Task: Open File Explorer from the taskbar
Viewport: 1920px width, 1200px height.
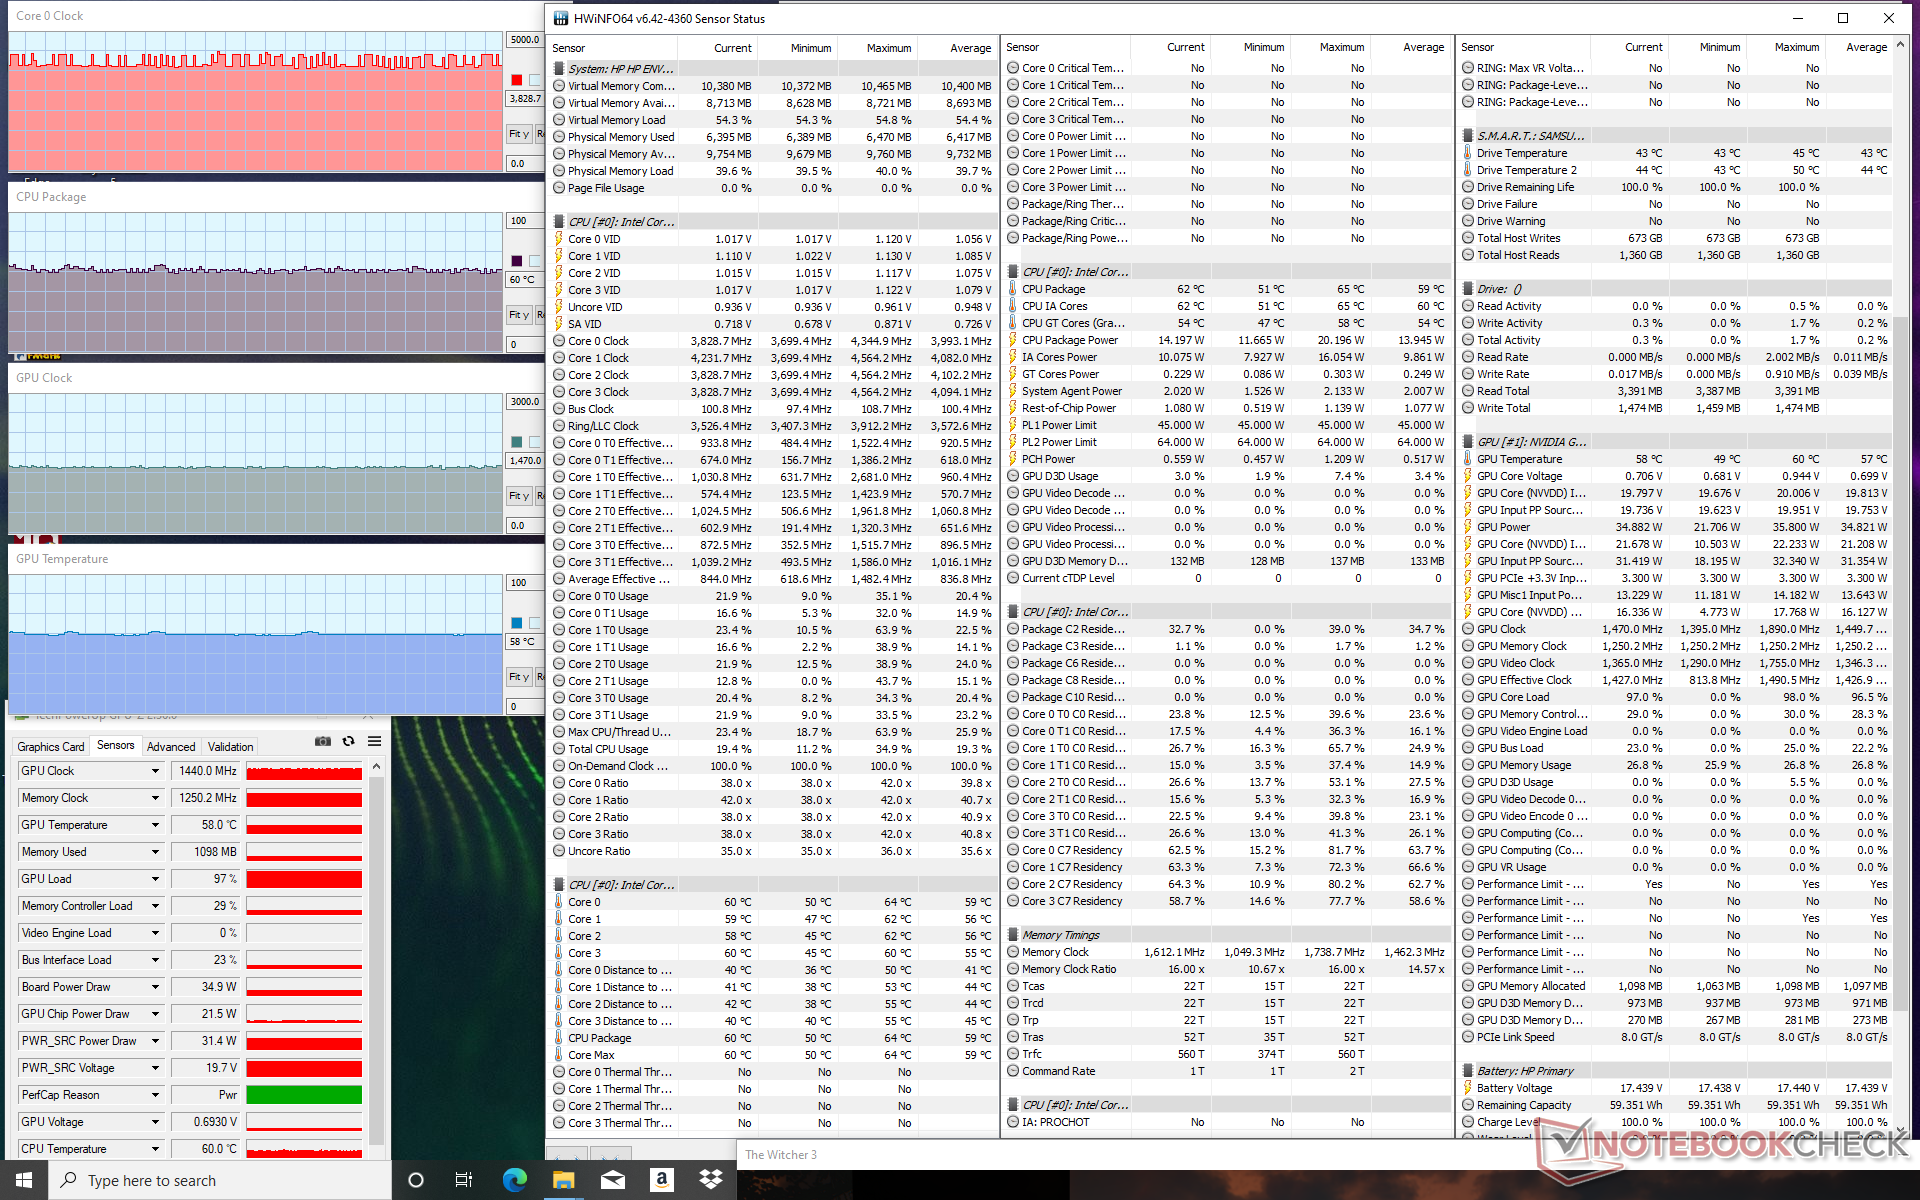Action: pos(563,1180)
